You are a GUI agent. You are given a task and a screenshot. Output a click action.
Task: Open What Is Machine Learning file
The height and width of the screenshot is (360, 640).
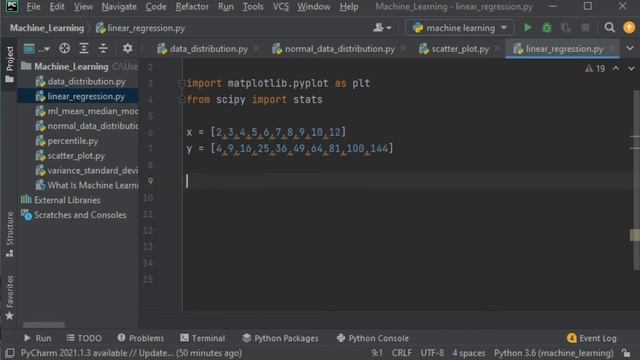click(x=87, y=185)
